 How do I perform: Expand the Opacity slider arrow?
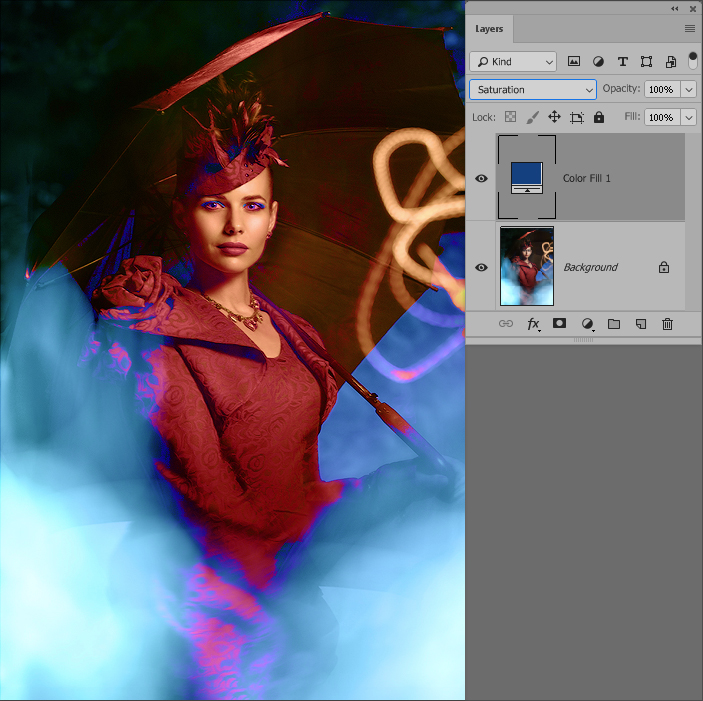[x=689, y=89]
